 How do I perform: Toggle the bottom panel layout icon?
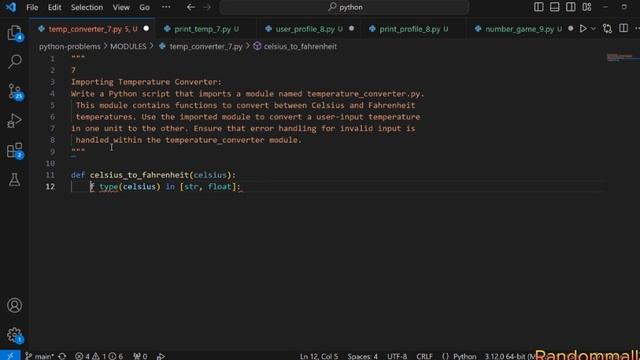click(x=555, y=7)
